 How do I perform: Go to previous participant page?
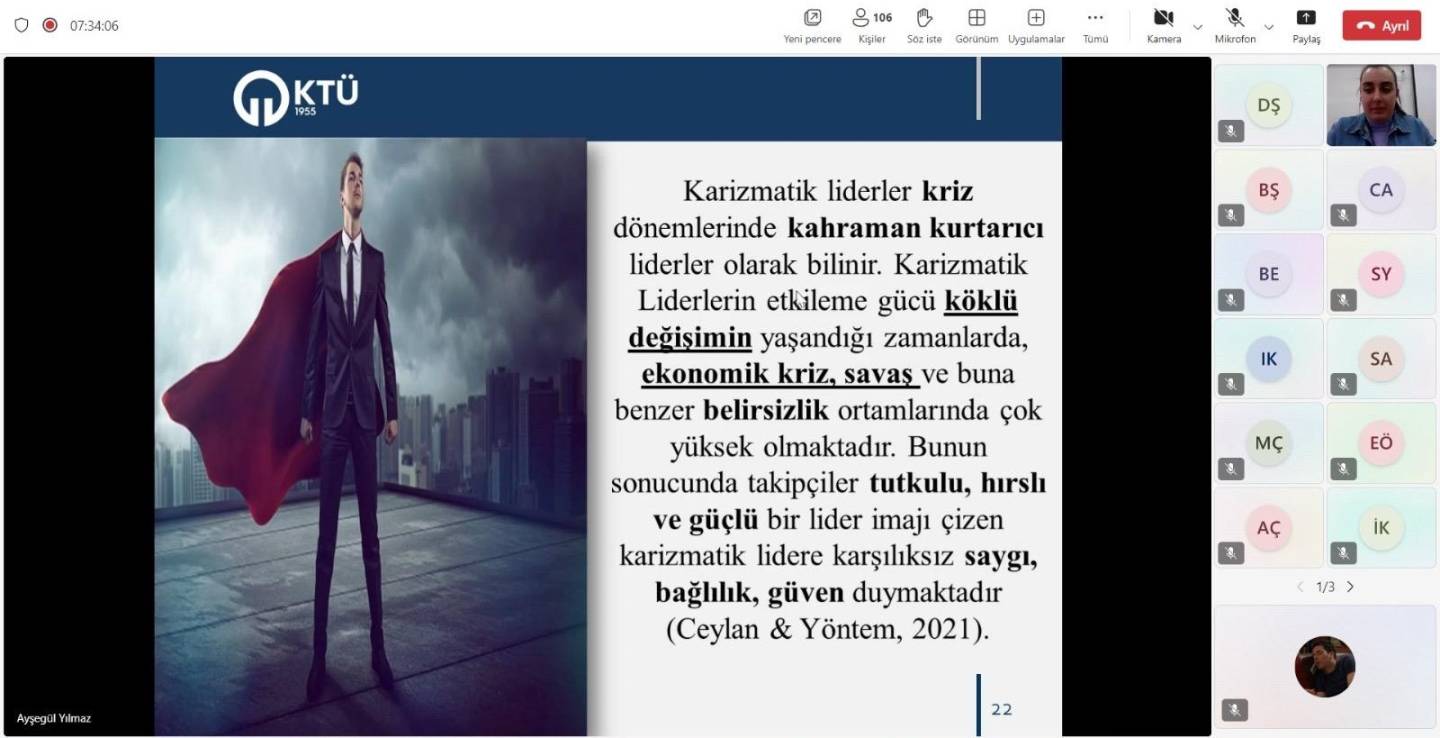[x=1300, y=587]
